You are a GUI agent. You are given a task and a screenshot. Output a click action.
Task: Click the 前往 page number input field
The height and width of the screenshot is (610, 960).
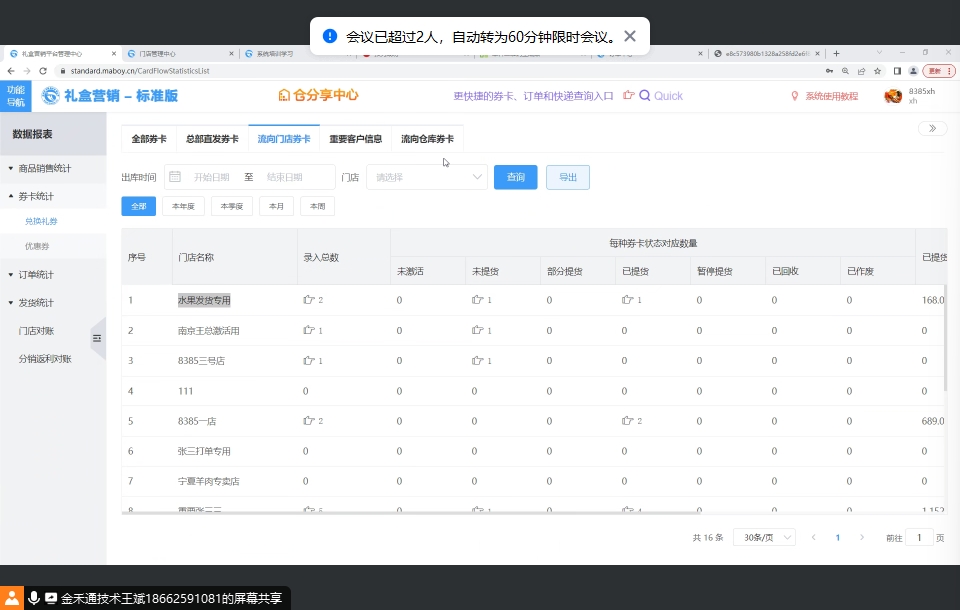coord(918,537)
